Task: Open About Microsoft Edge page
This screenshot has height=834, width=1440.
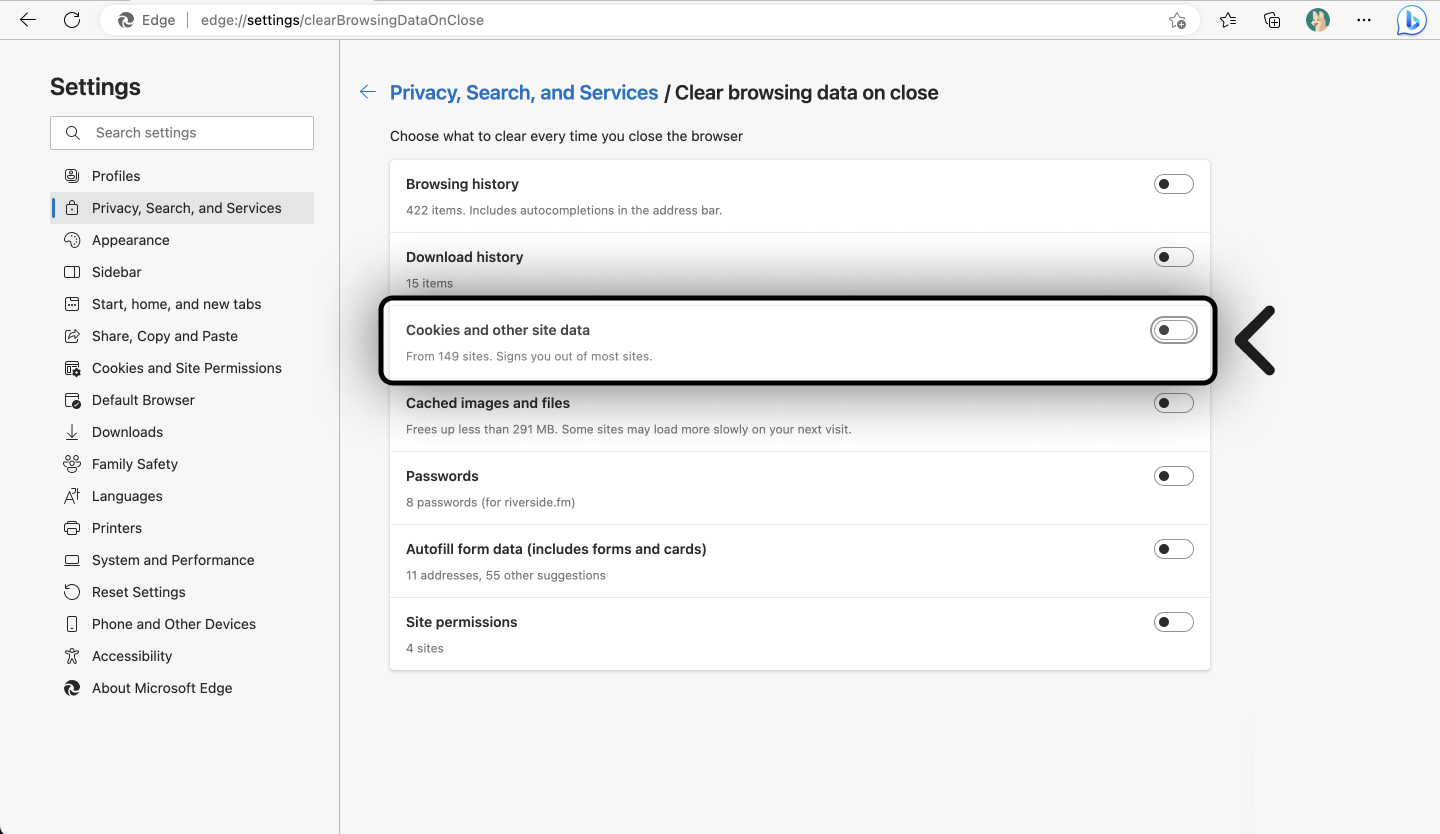Action: click(161, 688)
